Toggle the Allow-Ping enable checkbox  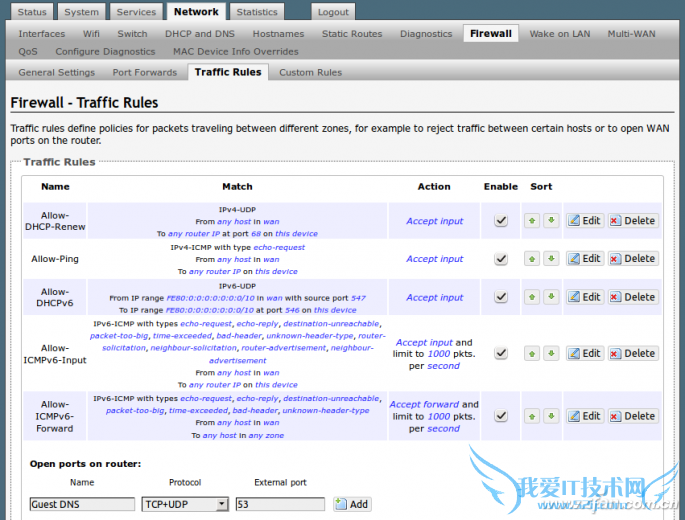501,258
